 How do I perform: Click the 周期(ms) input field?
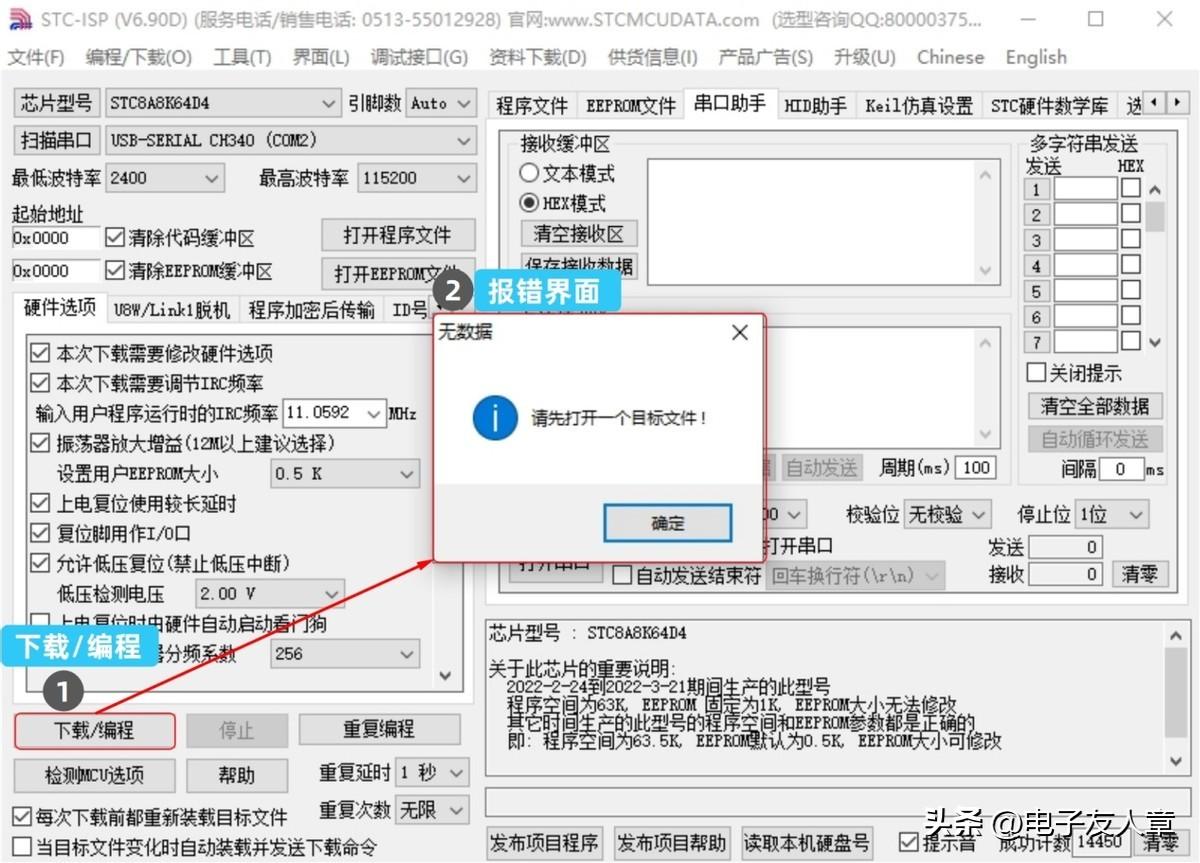974,467
